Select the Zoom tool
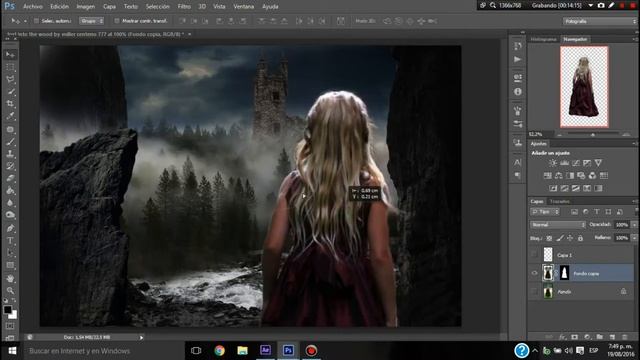Viewport: 640px width, 360px height. (x=11, y=291)
